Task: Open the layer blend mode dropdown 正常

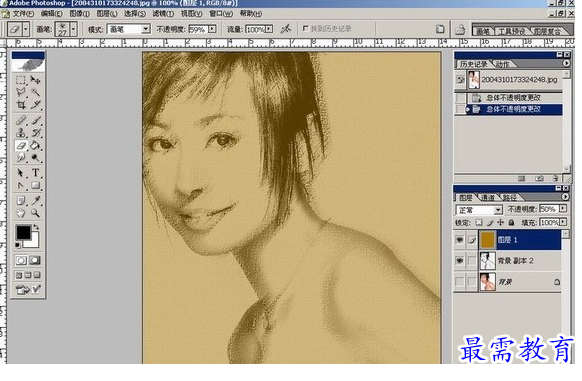Action: tap(479, 210)
